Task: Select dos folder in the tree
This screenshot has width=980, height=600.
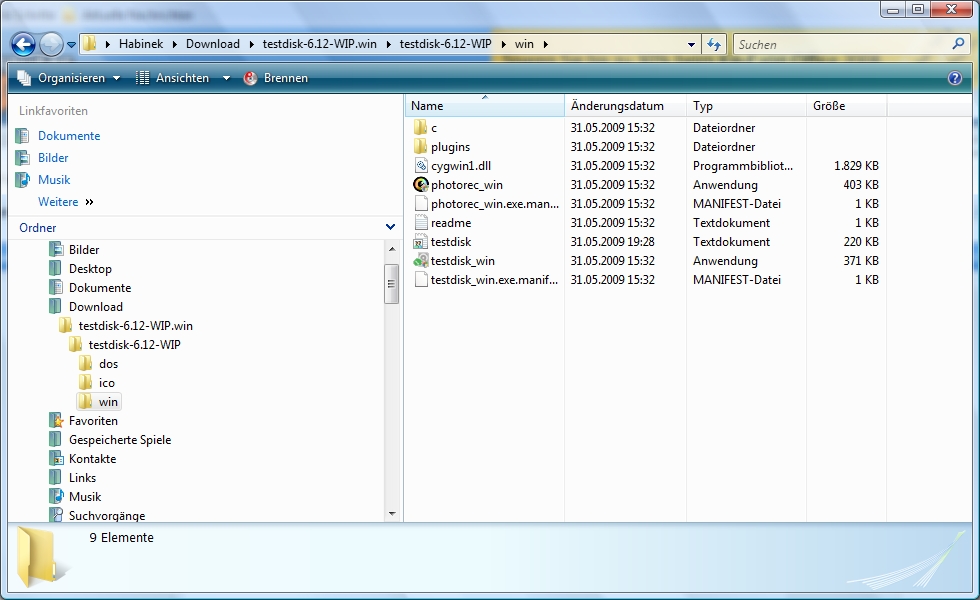Action: point(108,364)
